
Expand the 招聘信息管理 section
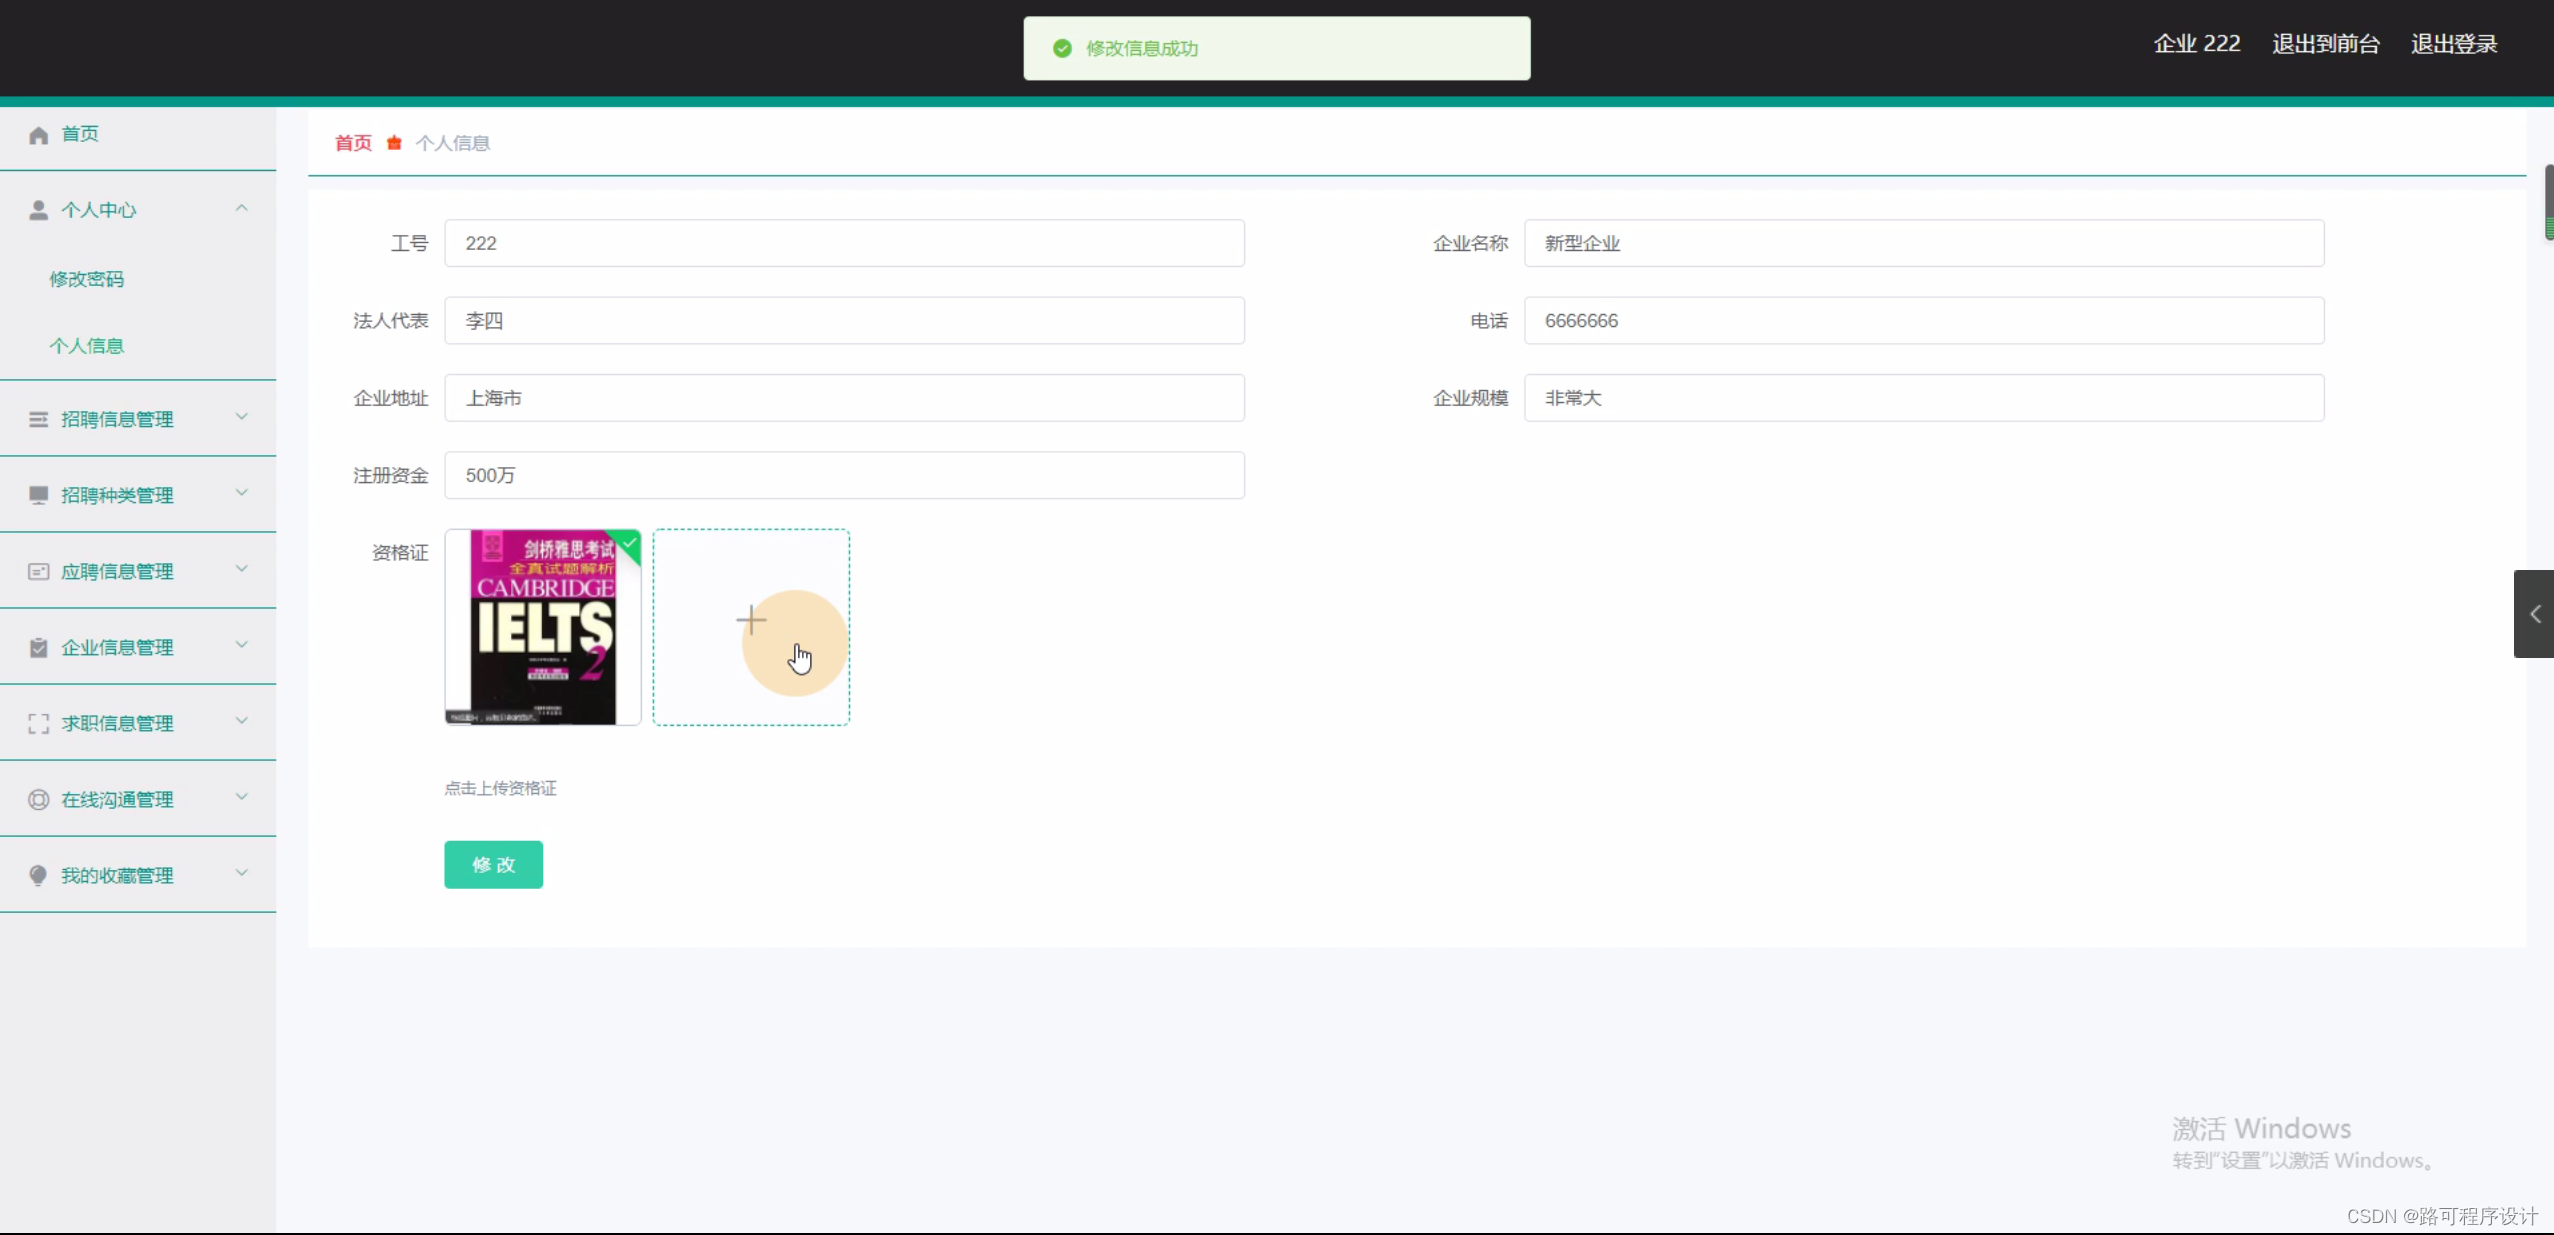coord(241,419)
